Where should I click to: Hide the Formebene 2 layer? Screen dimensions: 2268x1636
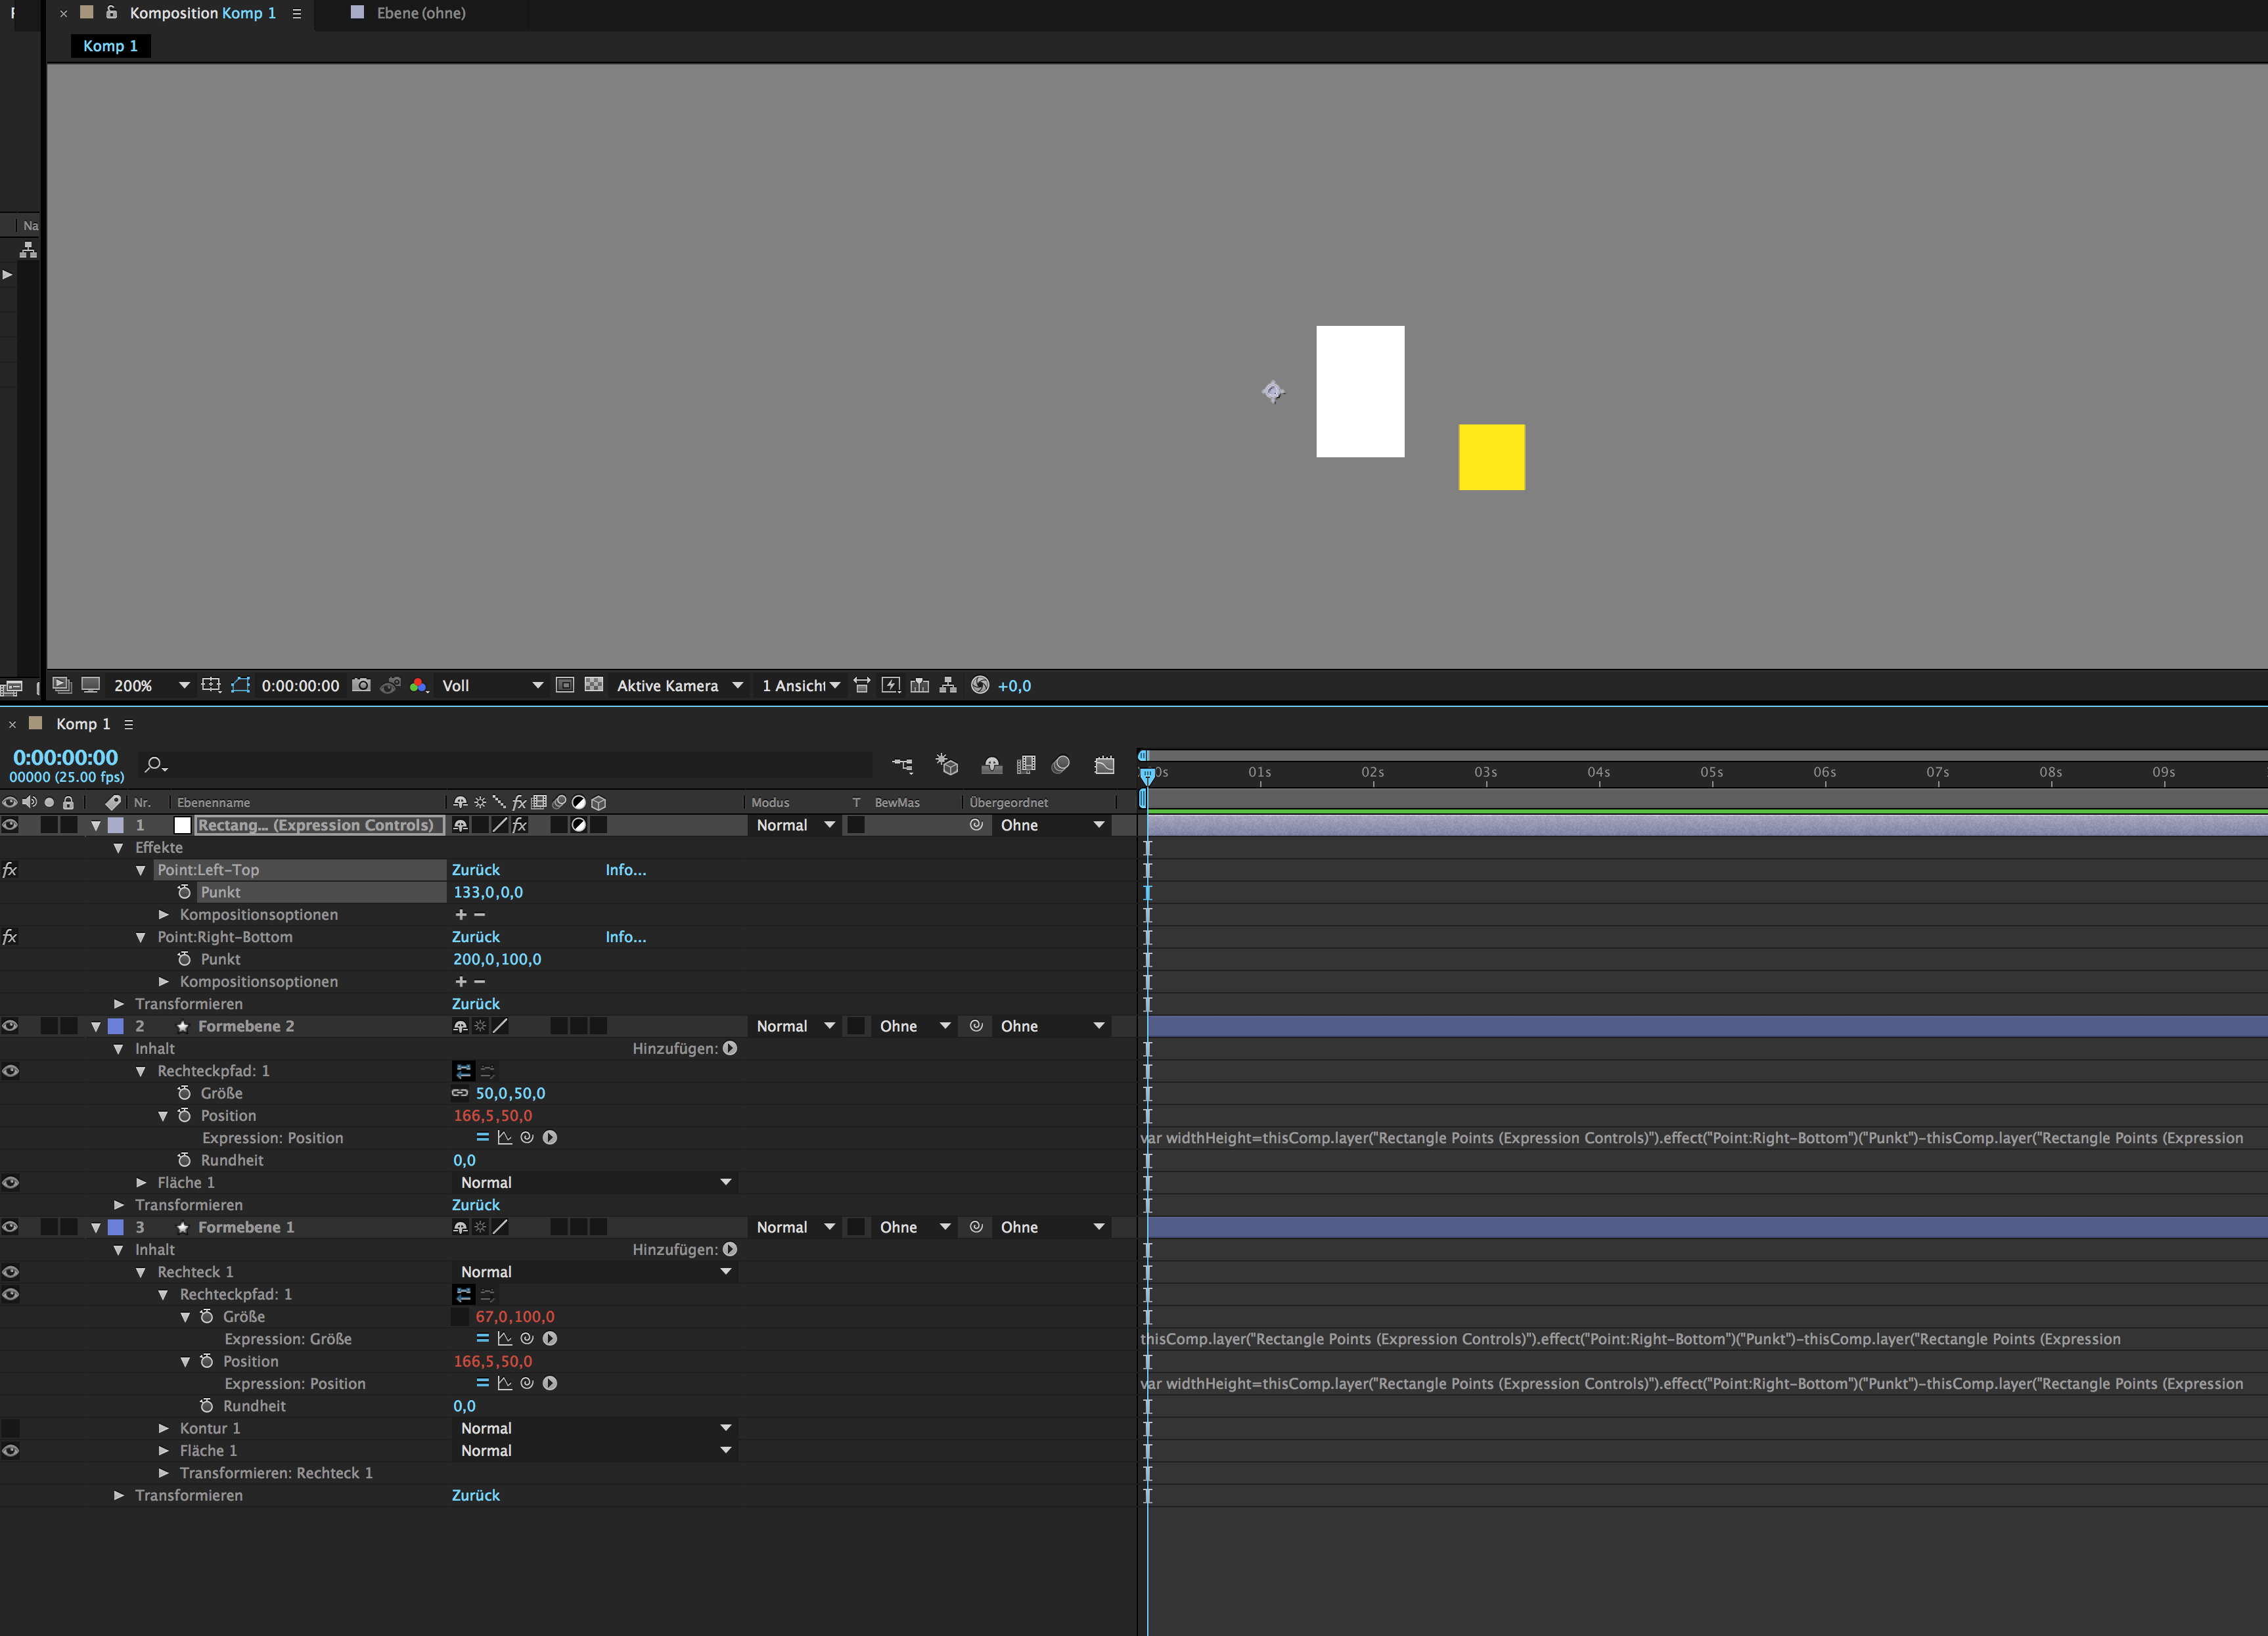point(10,1026)
